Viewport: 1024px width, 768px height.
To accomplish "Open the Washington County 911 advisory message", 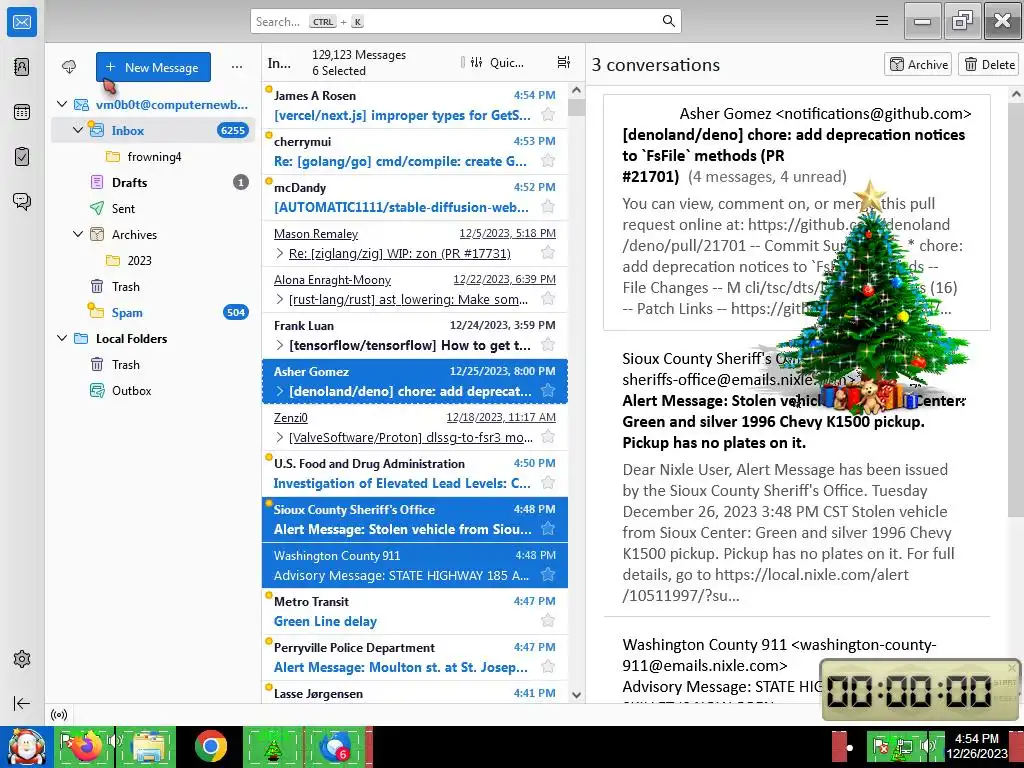I will pyautogui.click(x=415, y=566).
